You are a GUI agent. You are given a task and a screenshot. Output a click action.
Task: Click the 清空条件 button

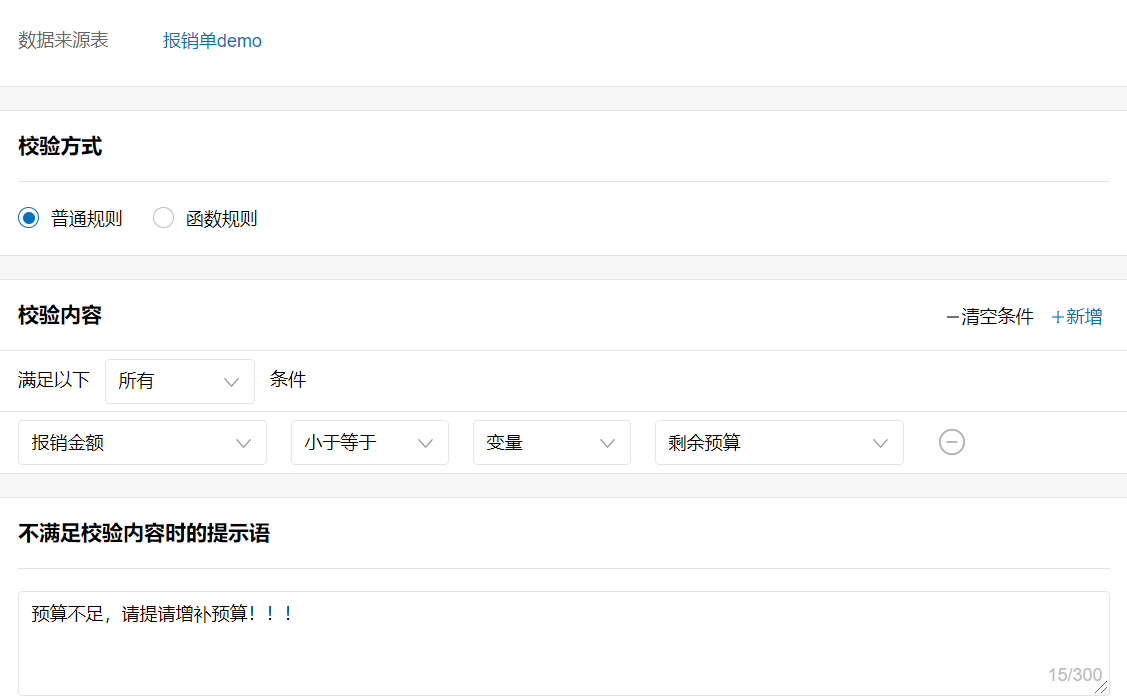[x=996, y=317]
